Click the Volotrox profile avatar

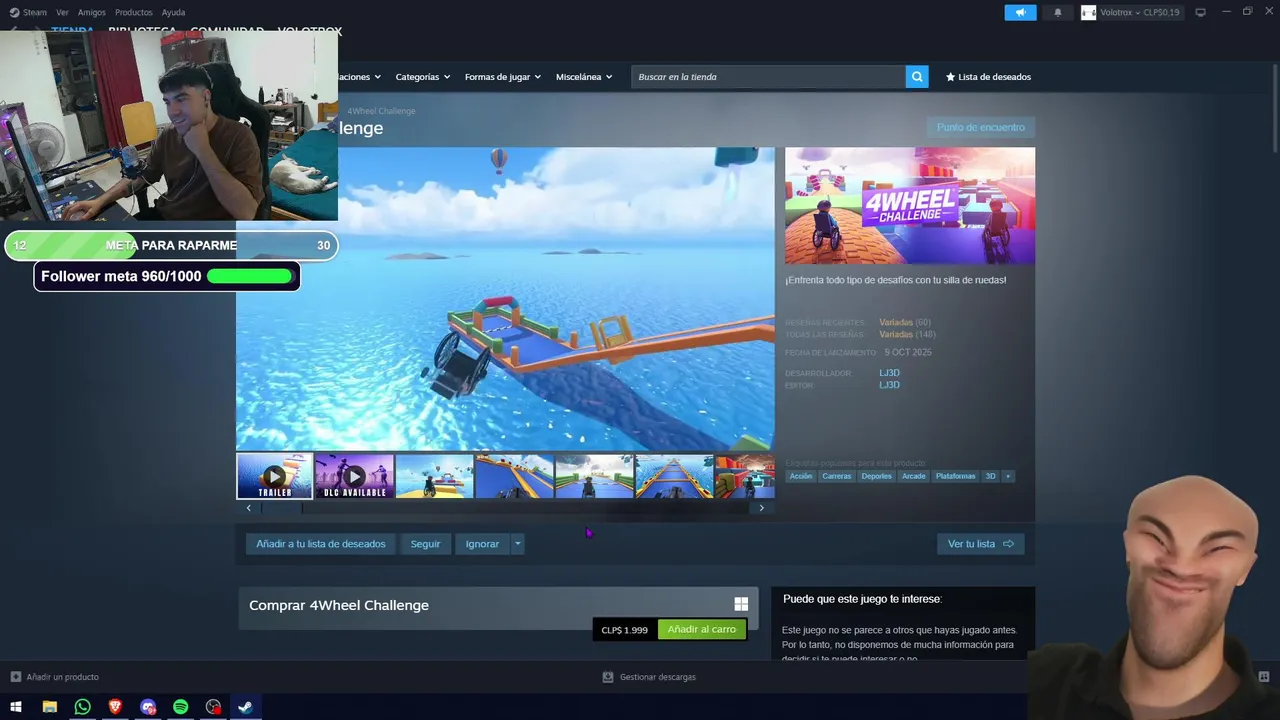click(x=1088, y=13)
